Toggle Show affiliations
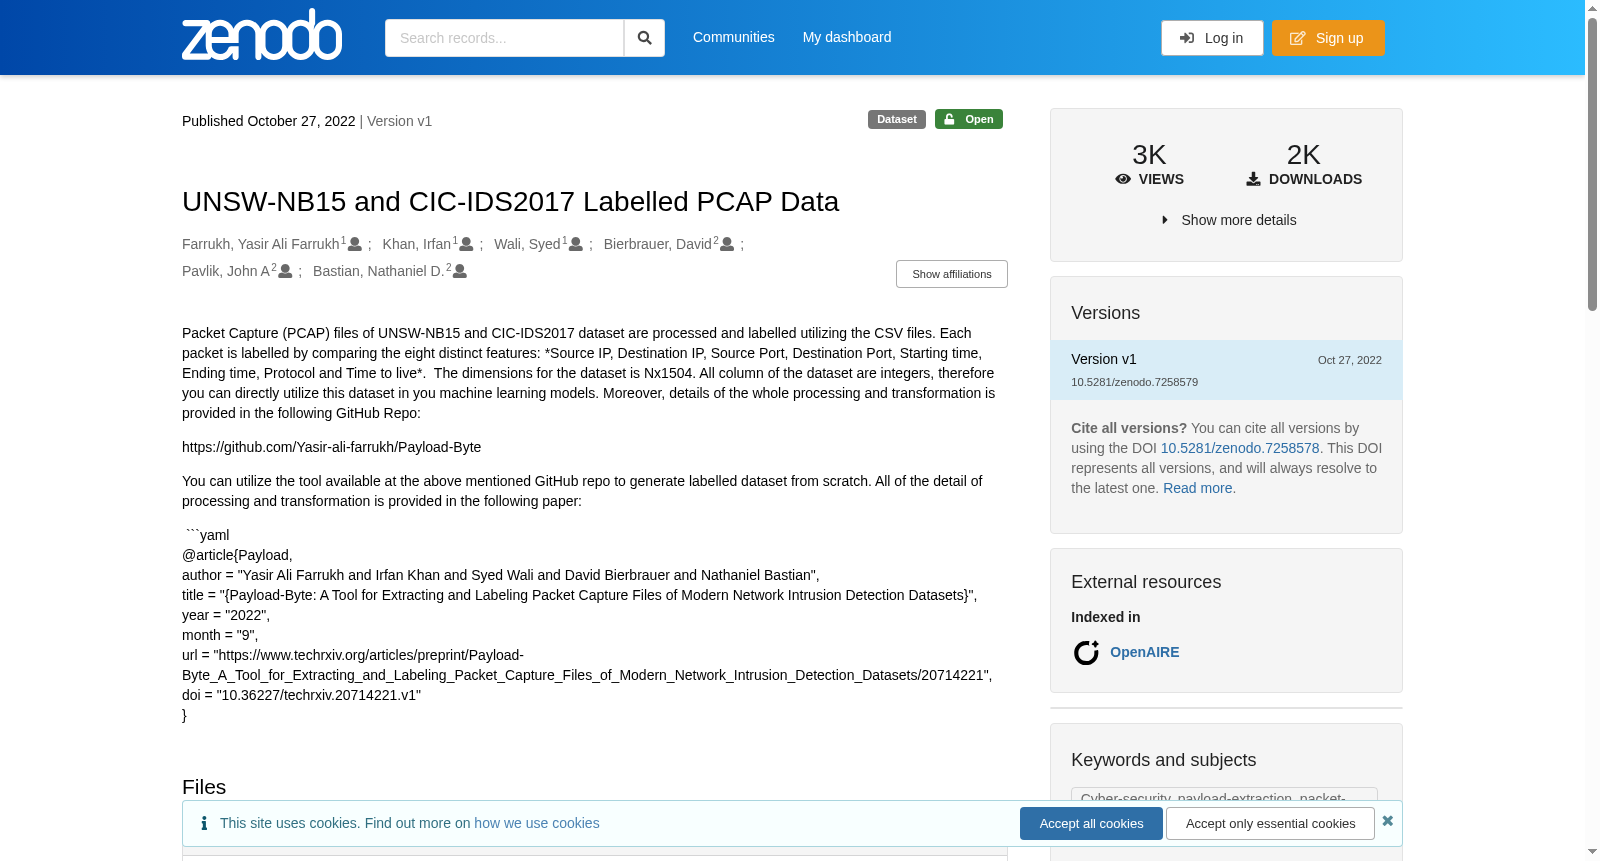The image size is (1600, 861). tap(952, 274)
